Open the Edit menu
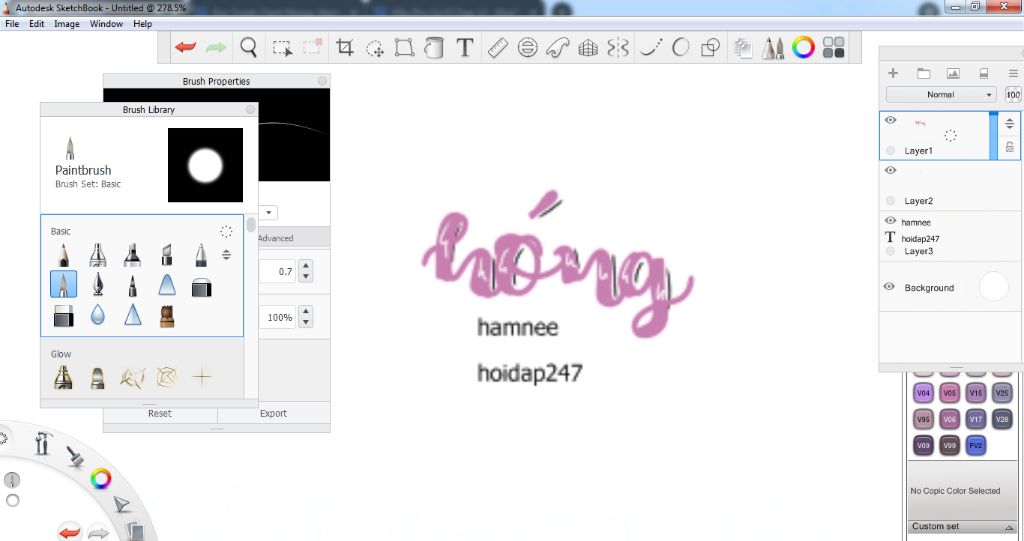 [37, 24]
